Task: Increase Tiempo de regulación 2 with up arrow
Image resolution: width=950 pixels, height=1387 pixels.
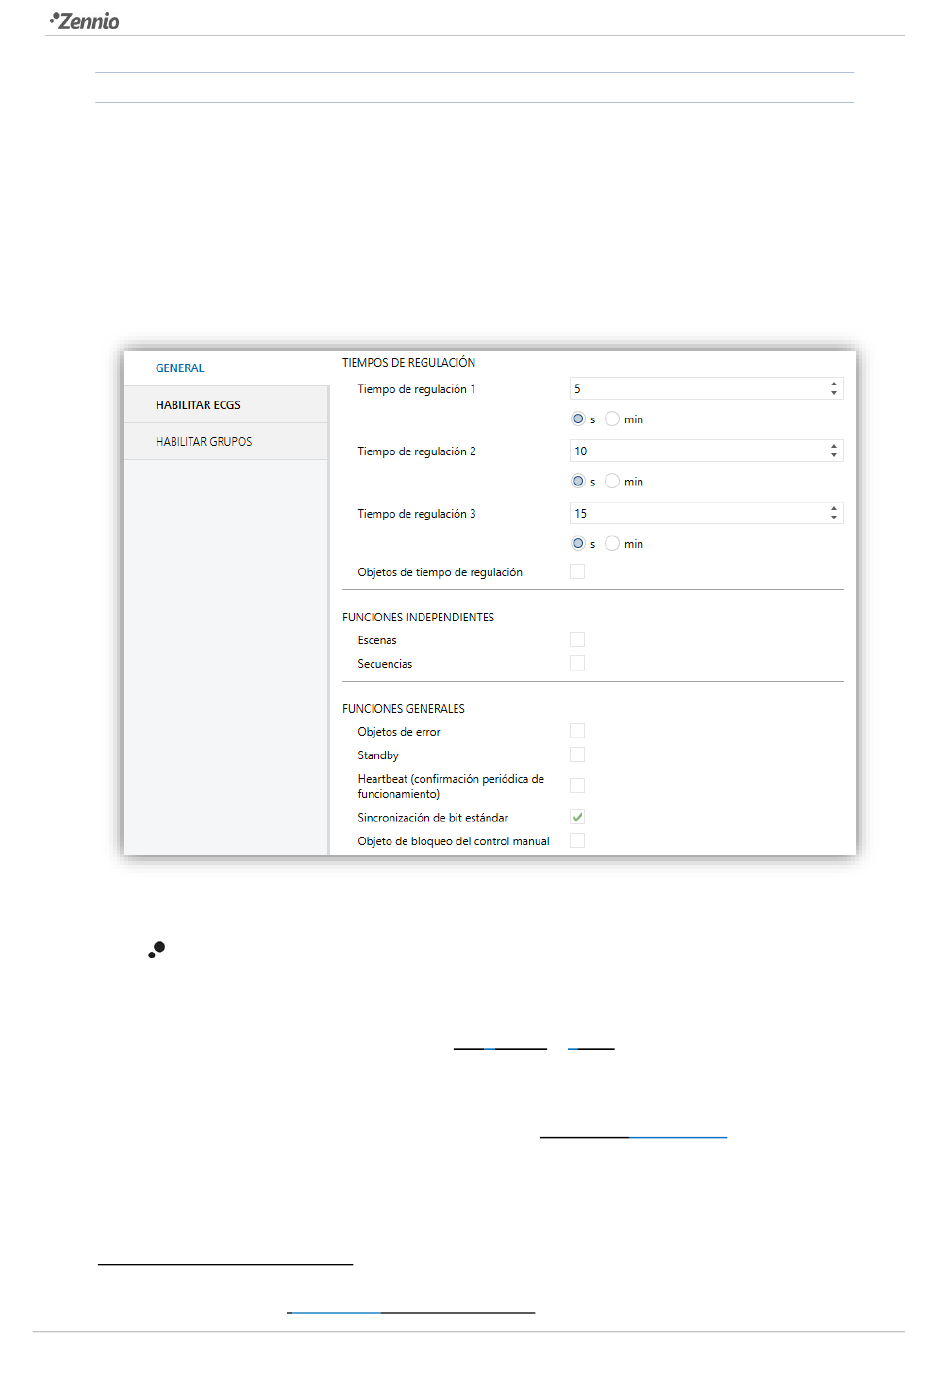Action: tap(834, 446)
